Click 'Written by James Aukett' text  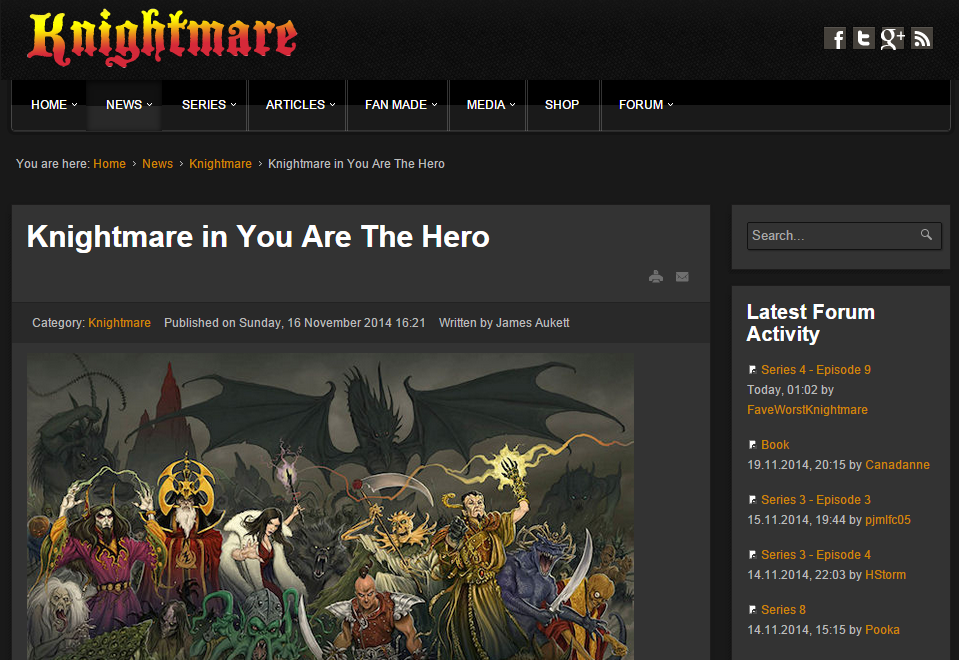[x=504, y=323]
